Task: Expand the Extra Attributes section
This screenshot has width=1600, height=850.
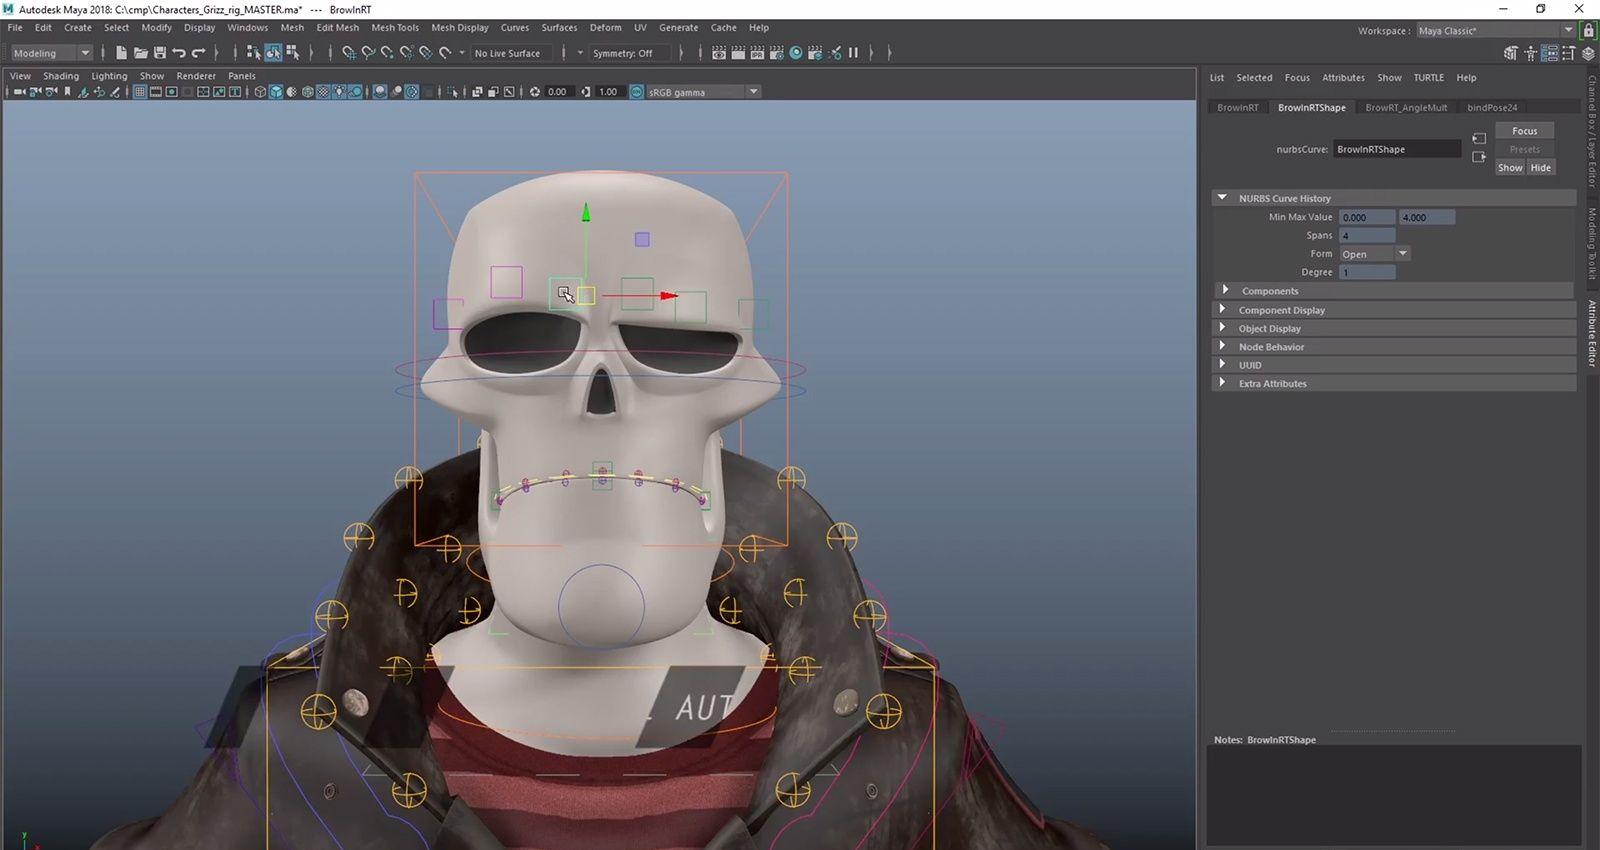Action: pyautogui.click(x=1222, y=382)
